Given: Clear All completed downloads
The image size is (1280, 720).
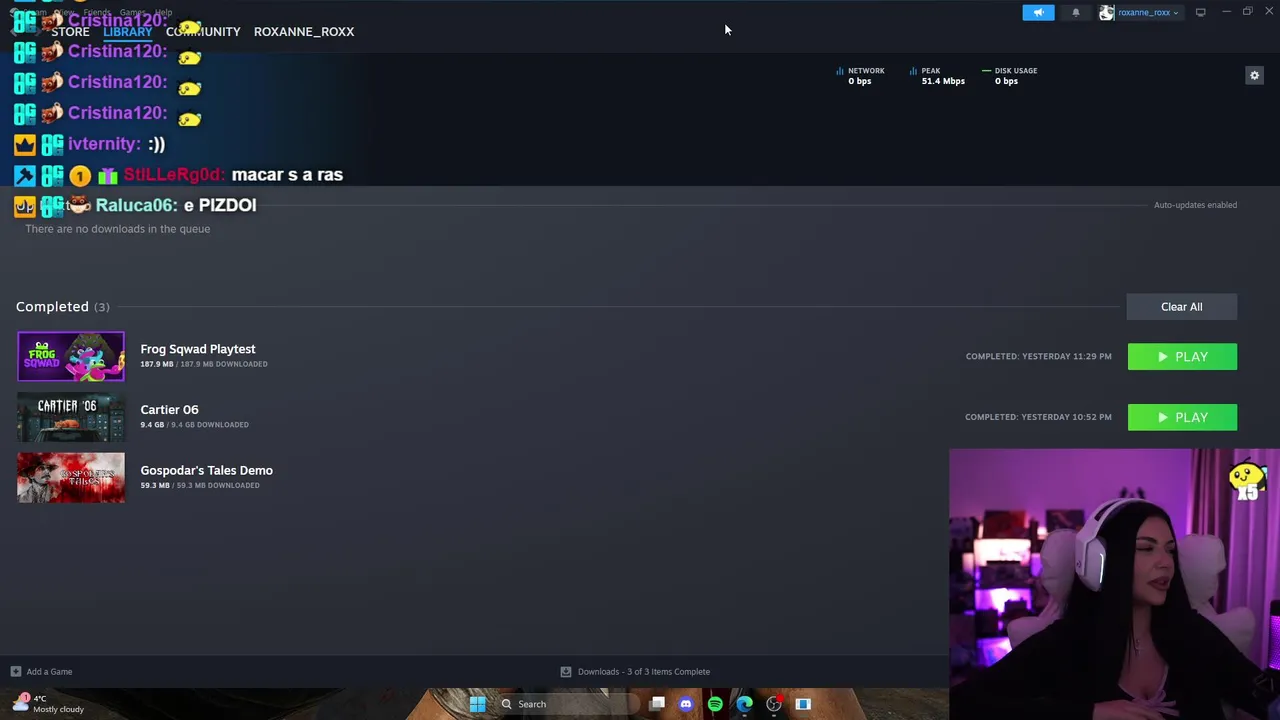Looking at the screenshot, I should pyautogui.click(x=1182, y=307).
